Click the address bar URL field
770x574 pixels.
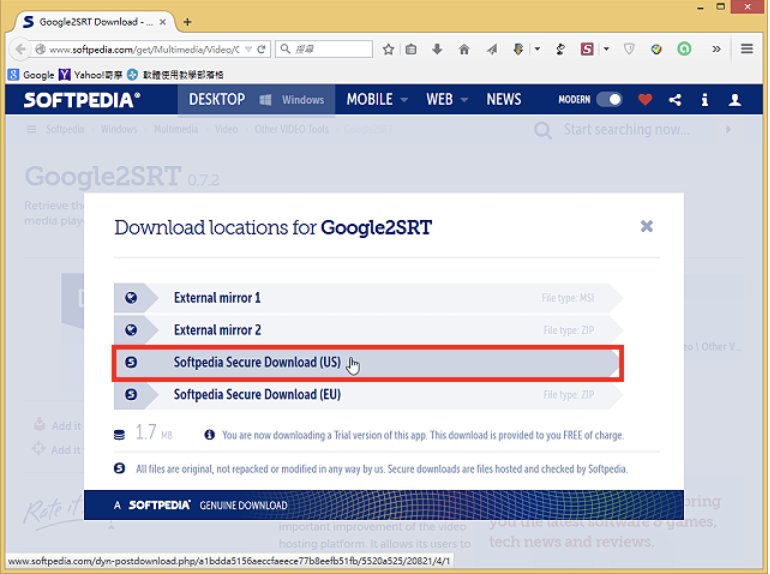coord(144,49)
